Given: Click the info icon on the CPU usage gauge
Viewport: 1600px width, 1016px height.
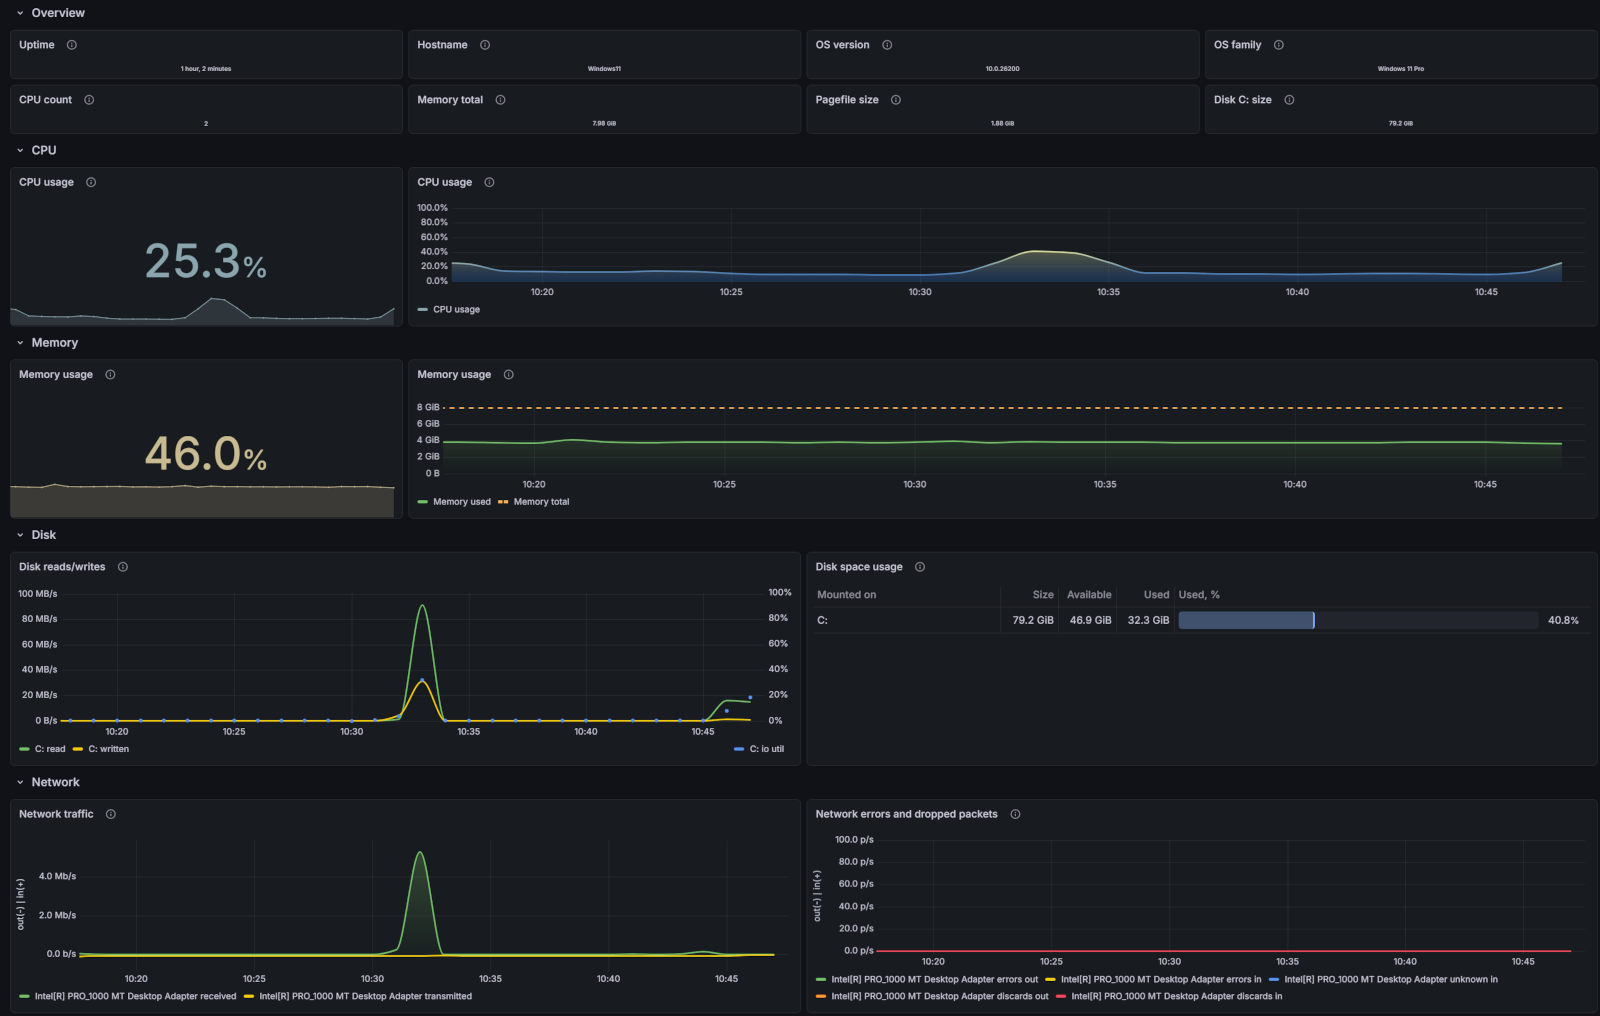Looking at the screenshot, I should coord(91,182).
